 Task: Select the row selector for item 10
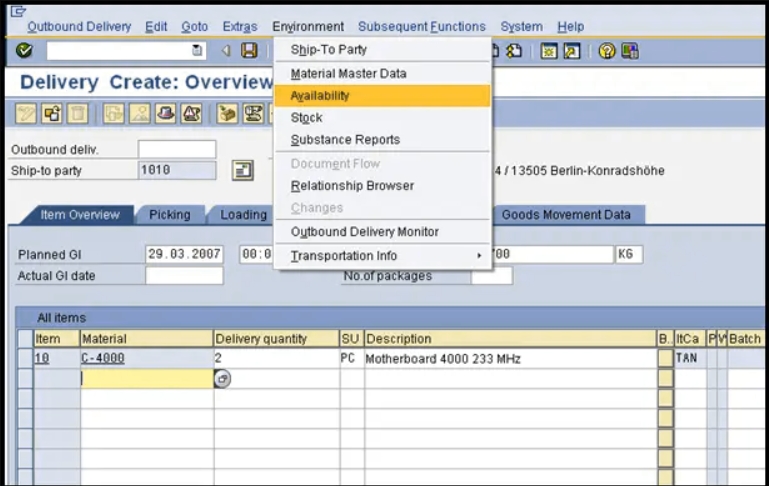(x=25, y=358)
